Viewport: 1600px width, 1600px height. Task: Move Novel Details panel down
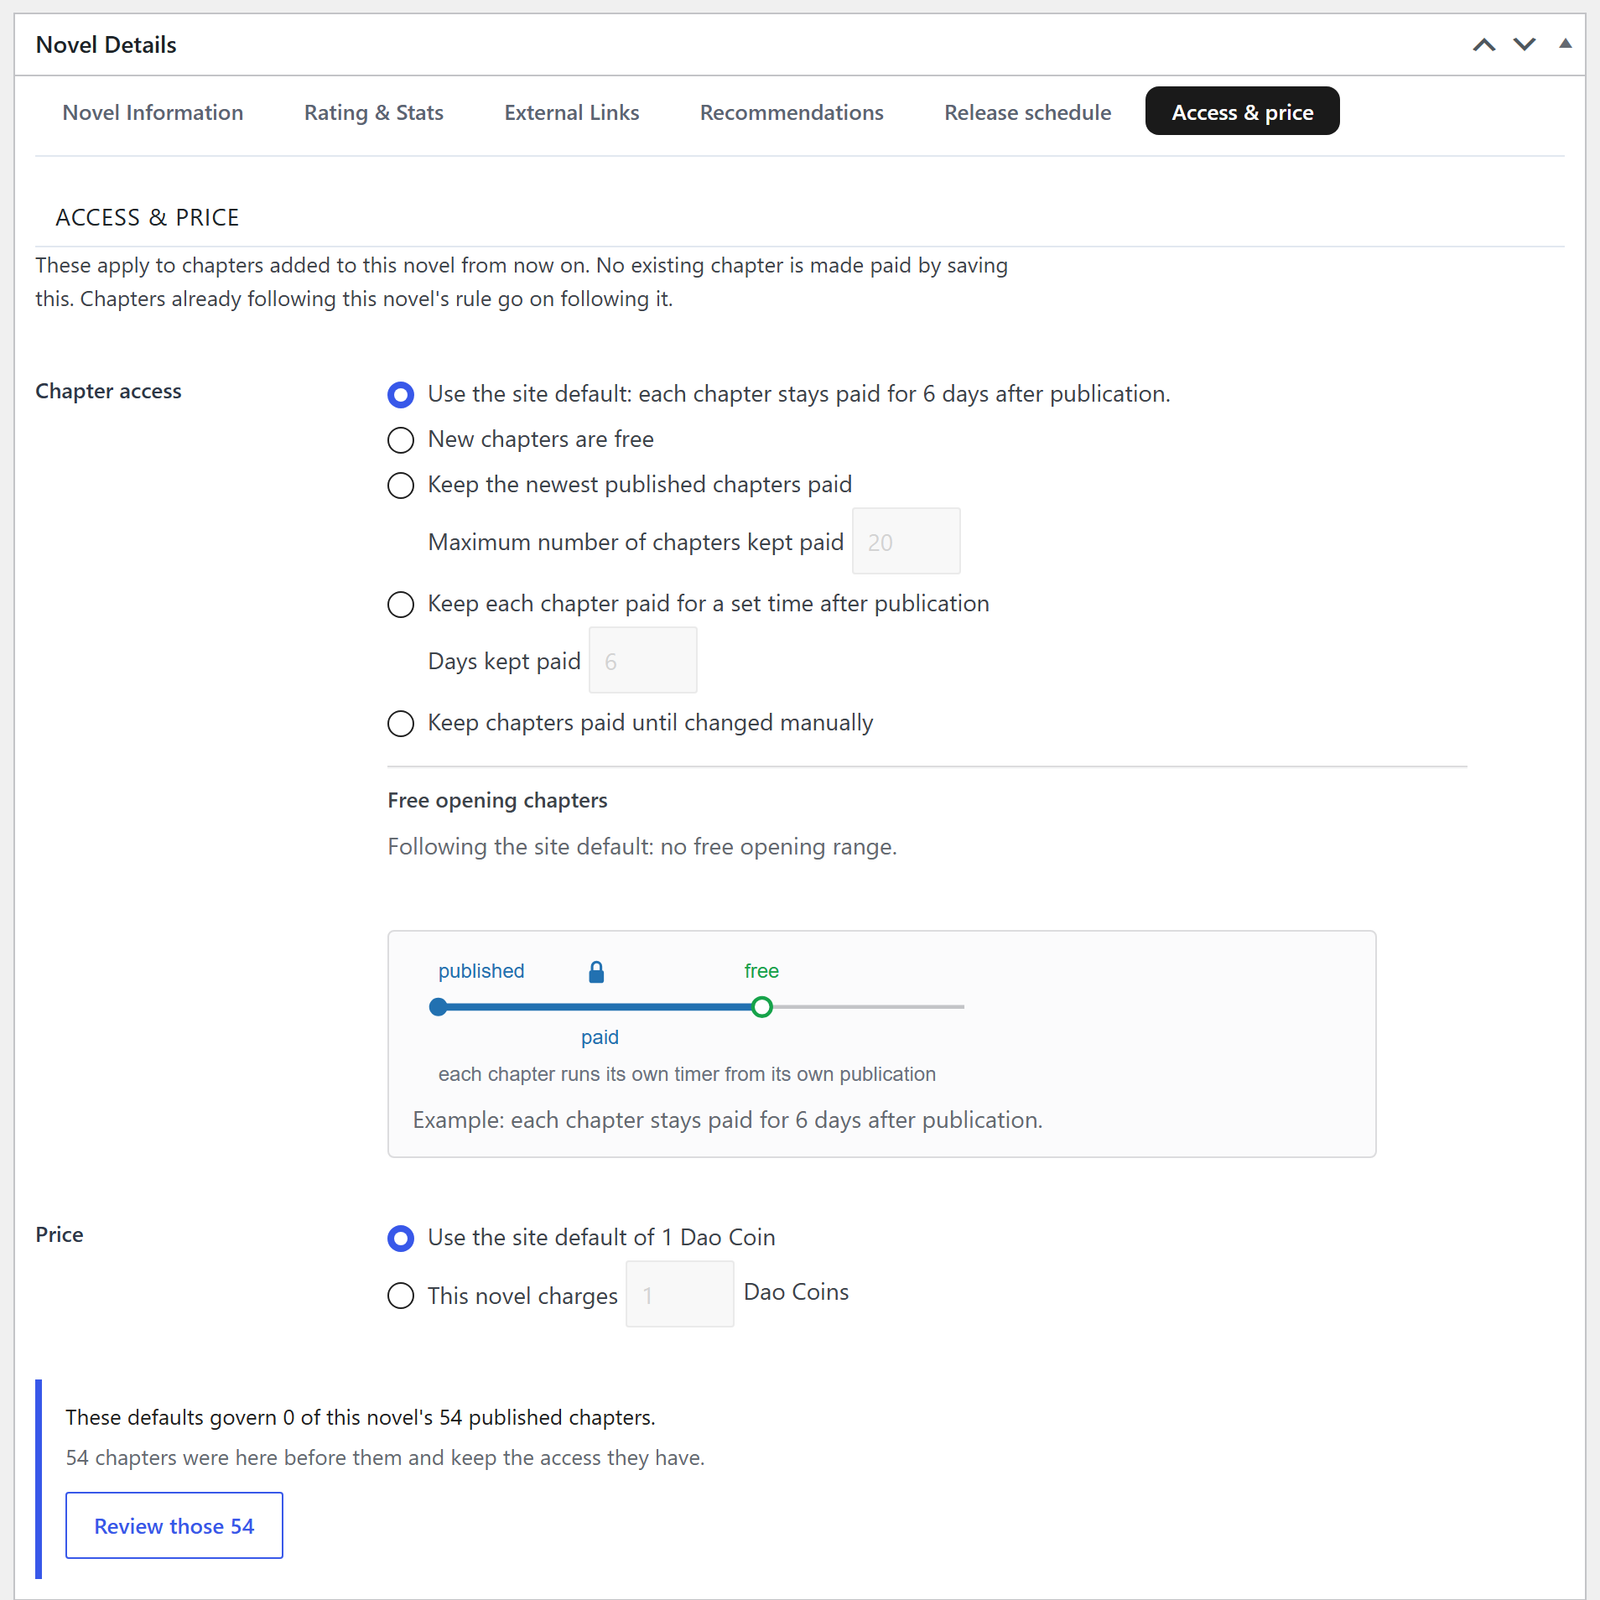tap(1524, 45)
